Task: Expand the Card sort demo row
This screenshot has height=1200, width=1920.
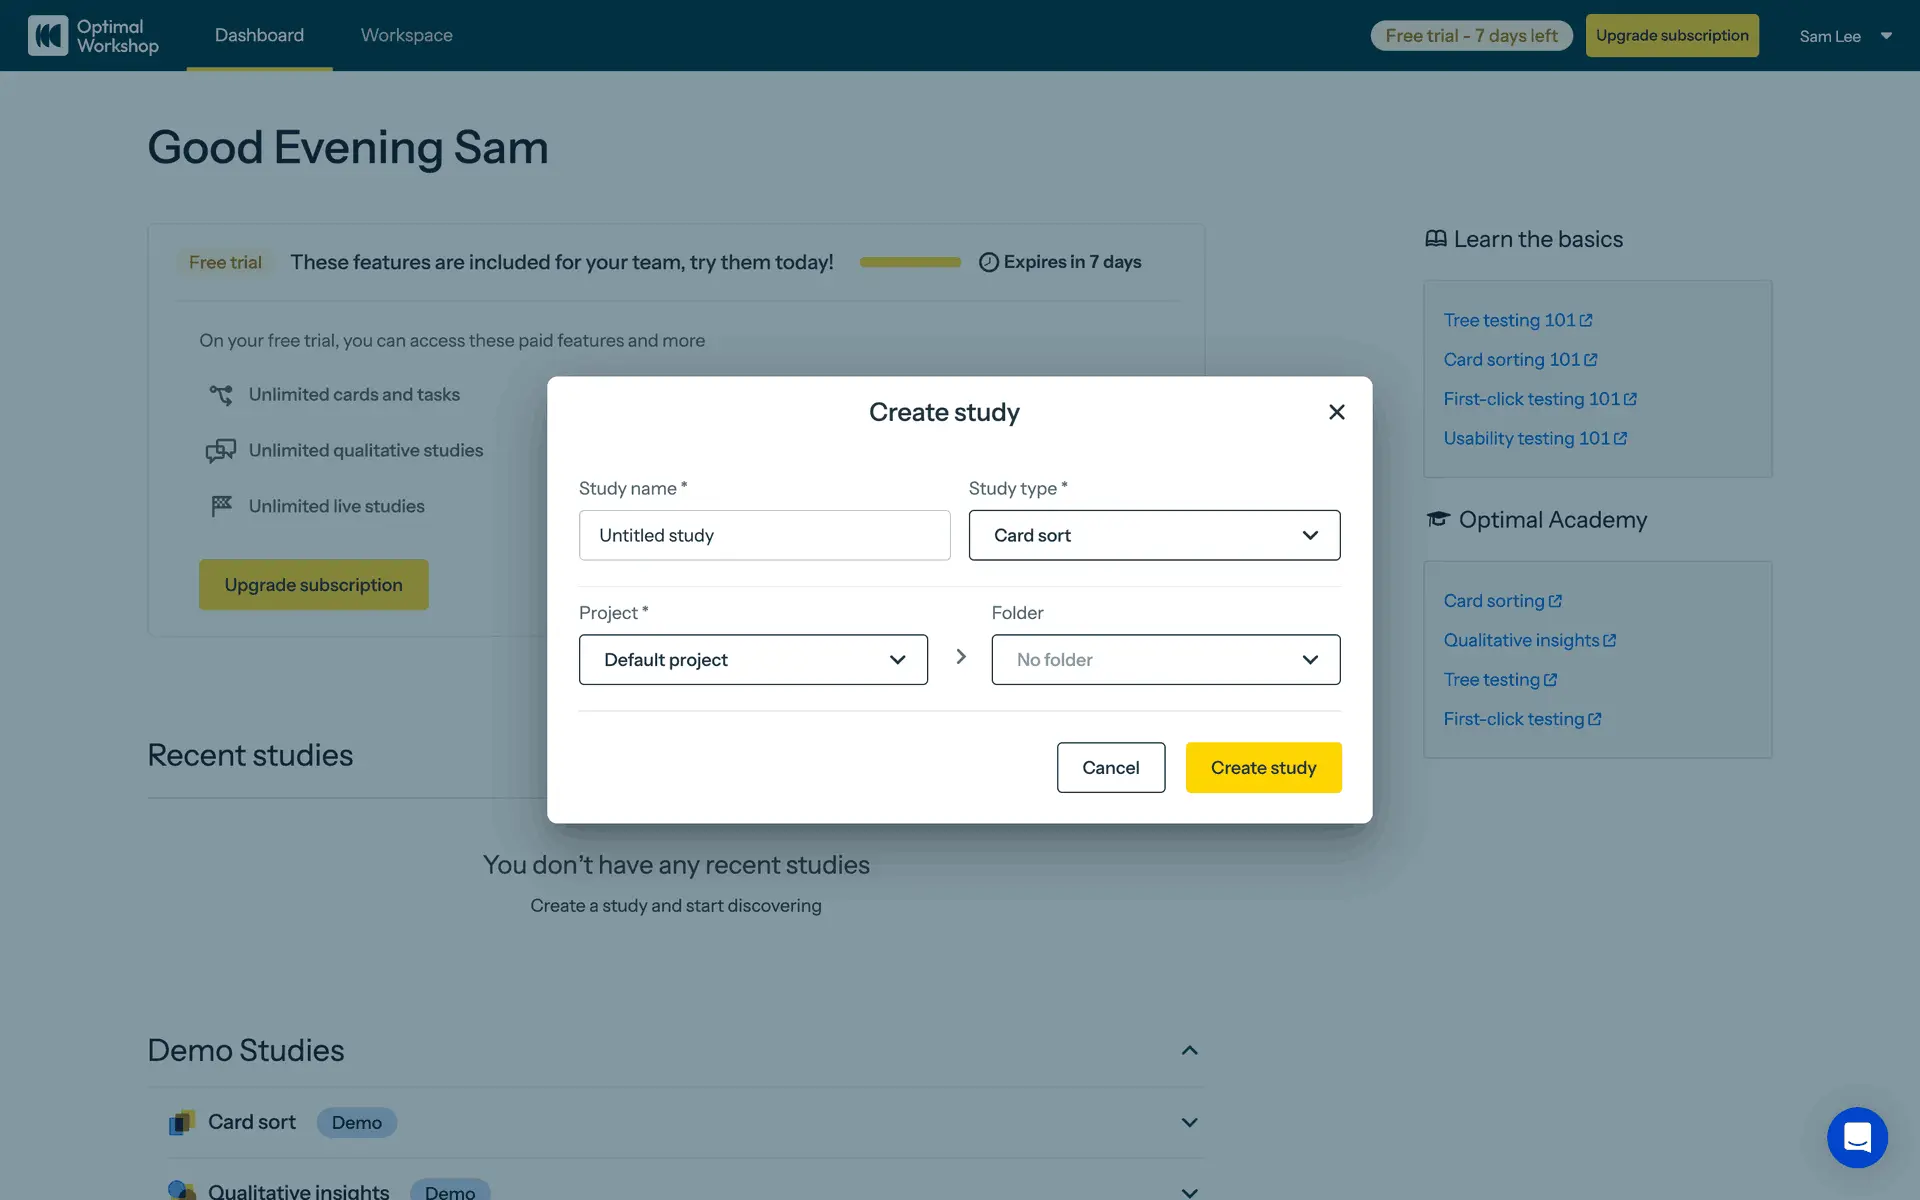Action: point(1189,1123)
